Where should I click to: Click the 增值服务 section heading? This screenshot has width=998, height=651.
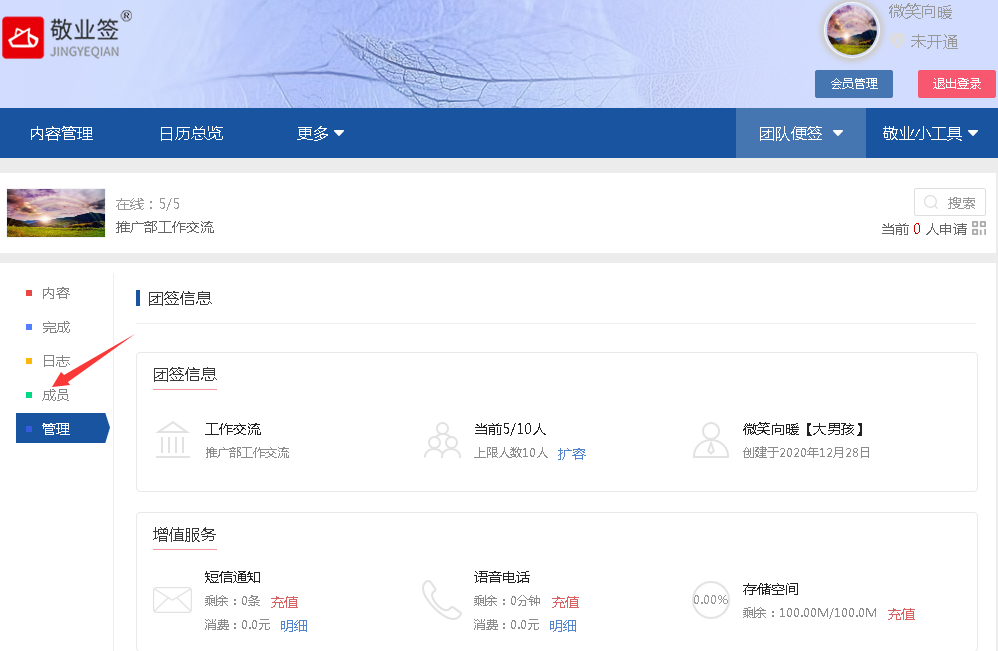coord(185,535)
